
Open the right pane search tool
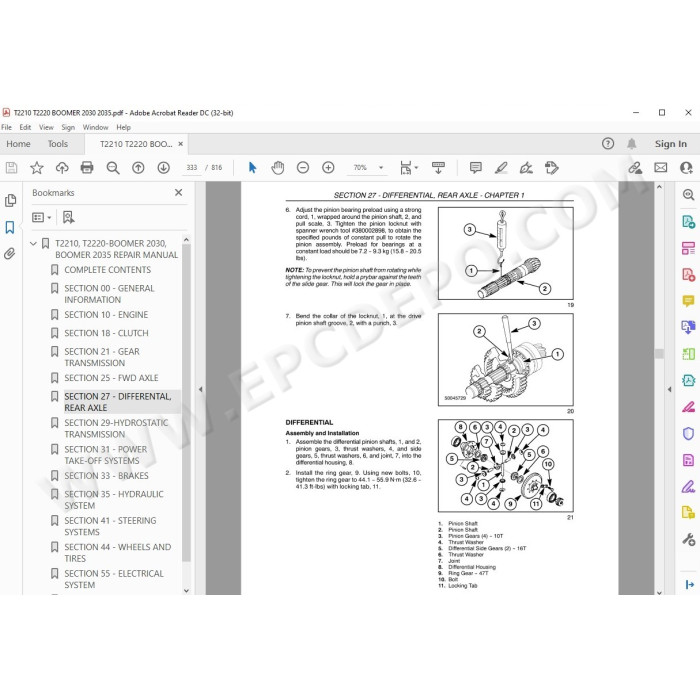pyautogui.click(x=688, y=195)
